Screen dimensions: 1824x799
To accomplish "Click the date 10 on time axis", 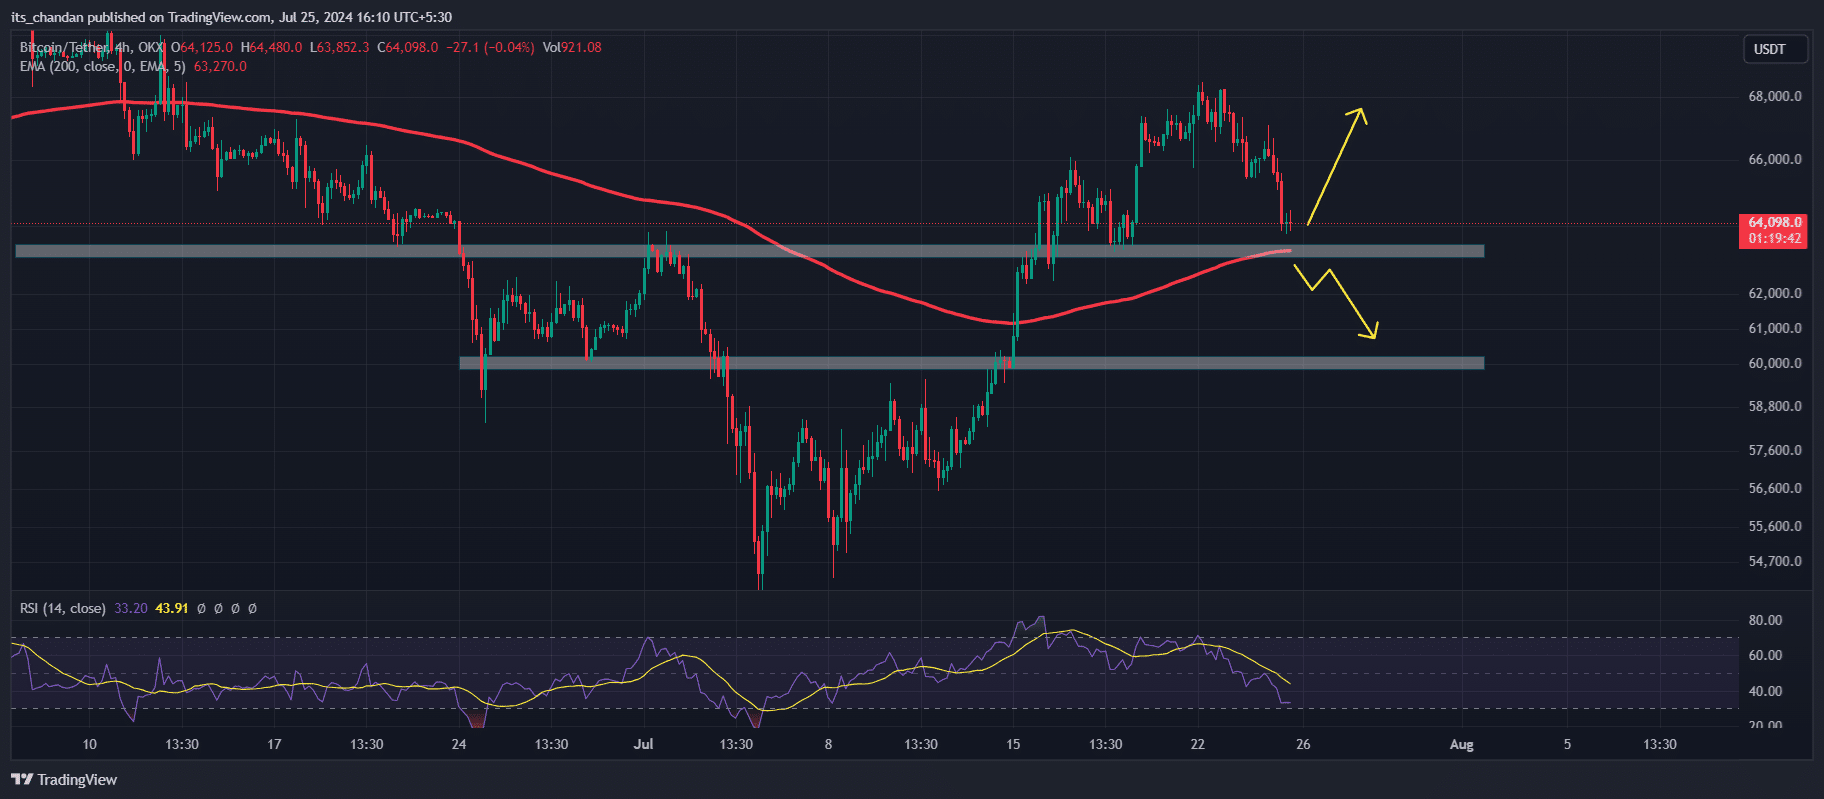I will [89, 744].
